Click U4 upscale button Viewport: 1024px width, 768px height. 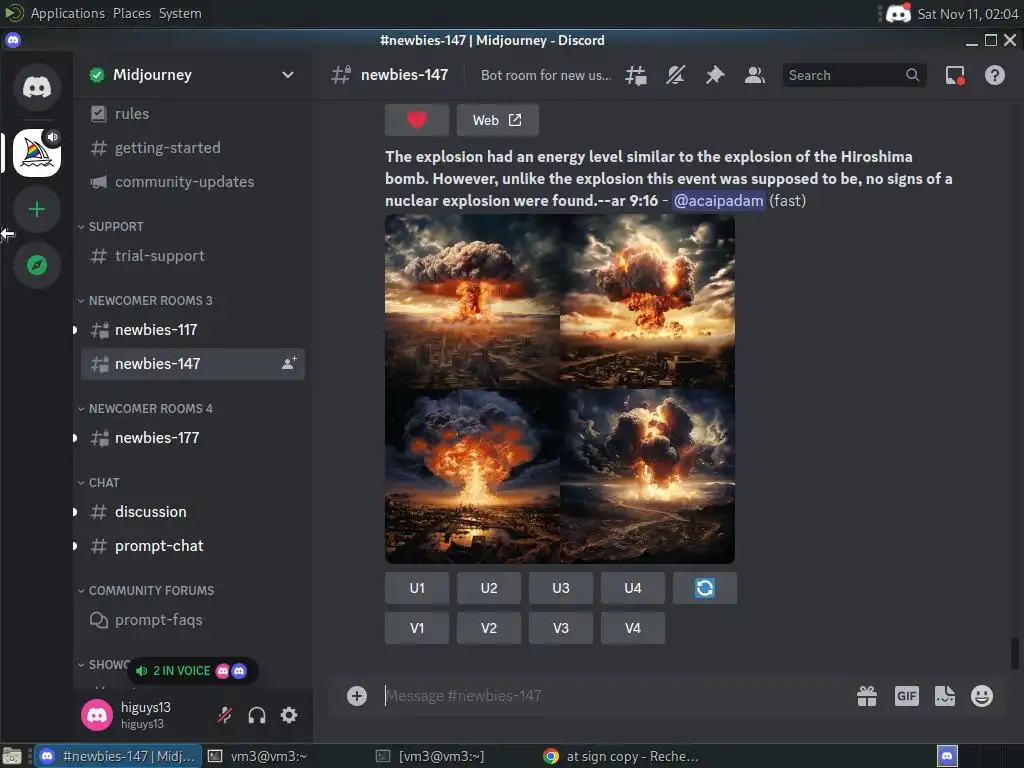(633, 588)
